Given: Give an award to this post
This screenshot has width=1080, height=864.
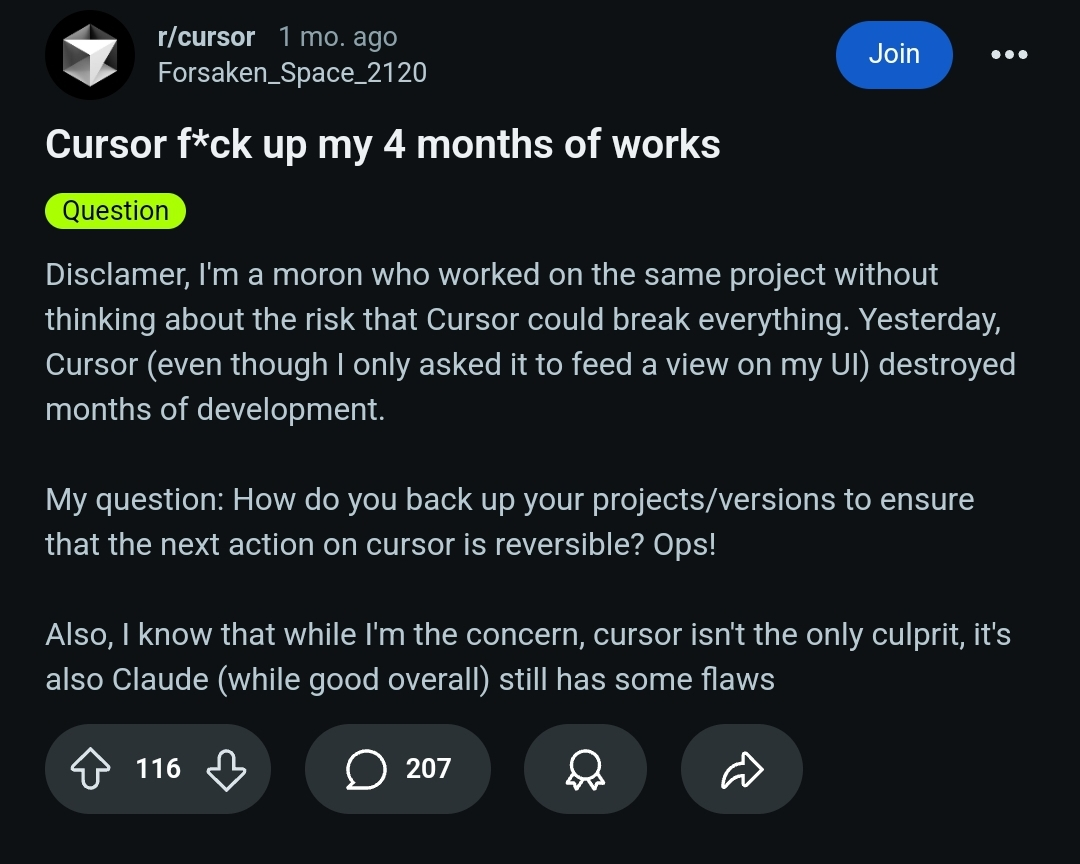Looking at the screenshot, I should [x=585, y=769].
